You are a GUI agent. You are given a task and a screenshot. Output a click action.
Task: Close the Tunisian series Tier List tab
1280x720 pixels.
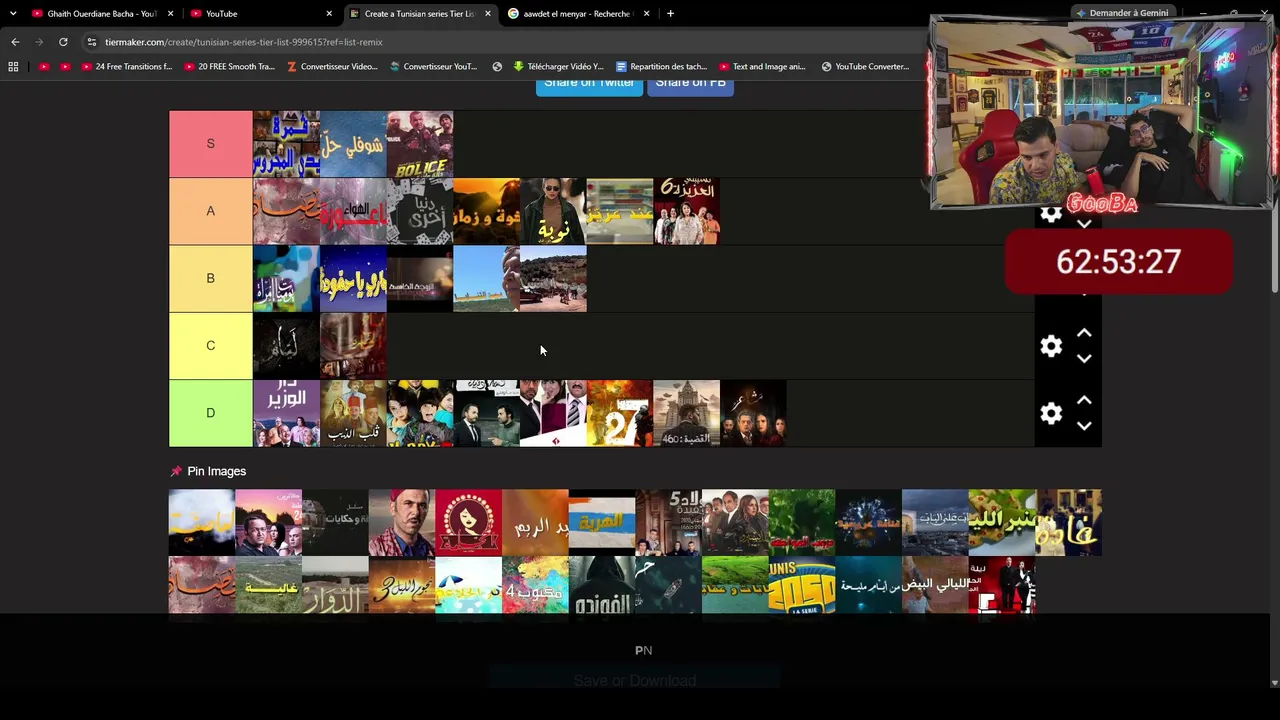[488, 14]
